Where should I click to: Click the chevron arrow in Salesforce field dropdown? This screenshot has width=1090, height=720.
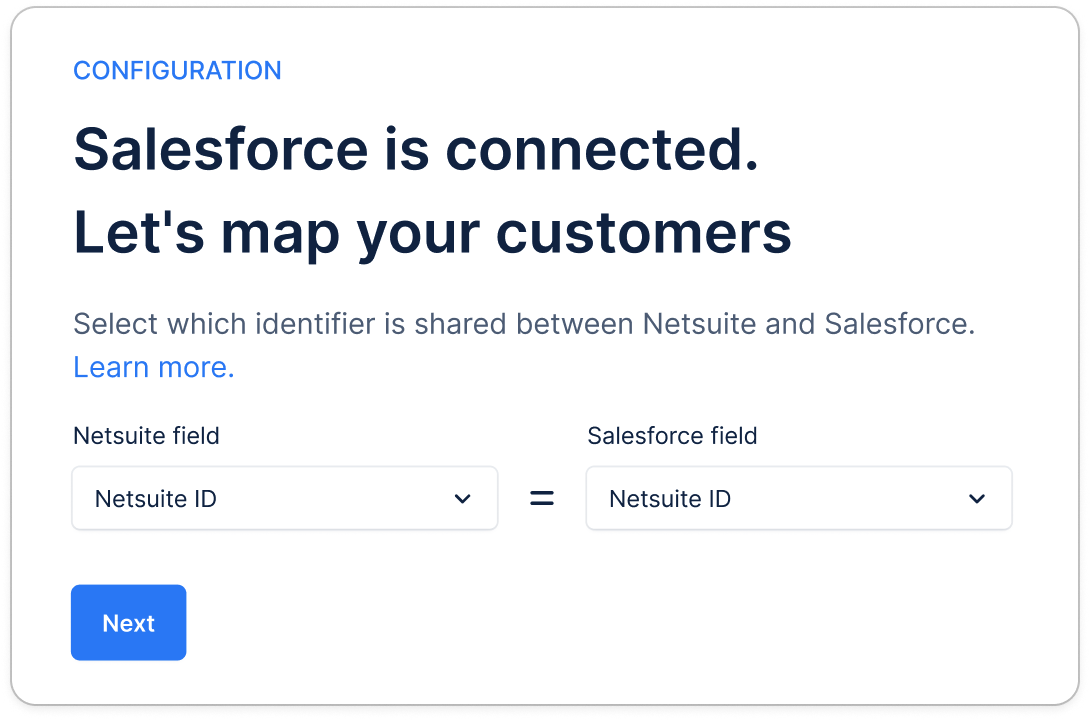tap(976, 499)
